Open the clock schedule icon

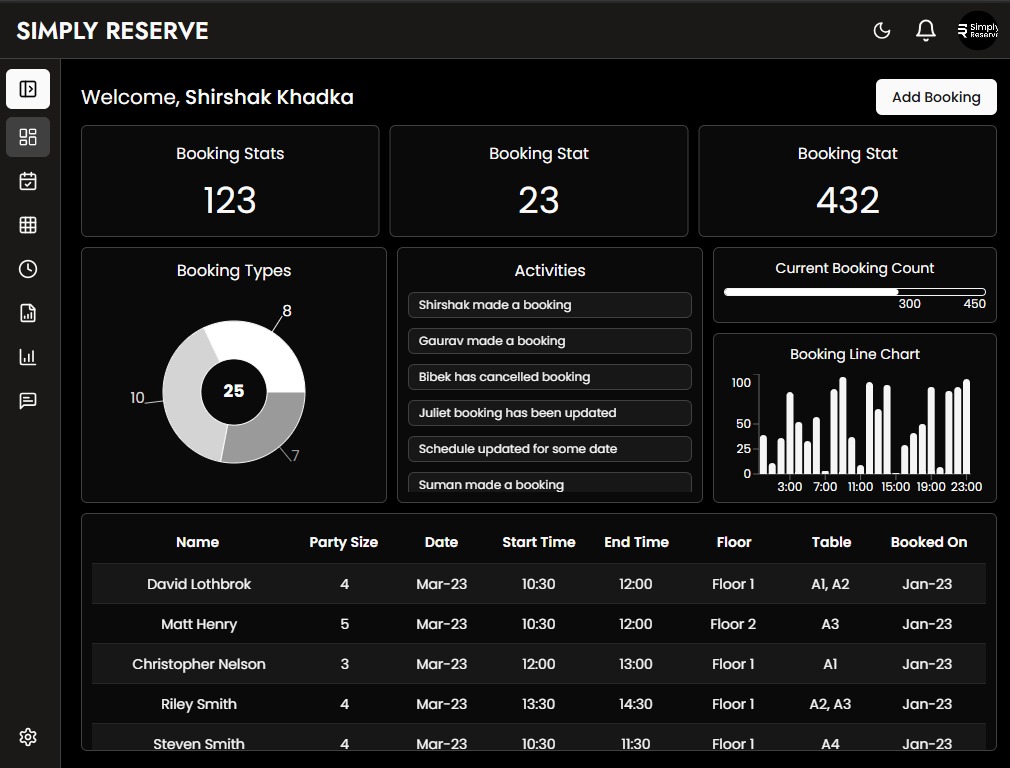tap(28, 269)
